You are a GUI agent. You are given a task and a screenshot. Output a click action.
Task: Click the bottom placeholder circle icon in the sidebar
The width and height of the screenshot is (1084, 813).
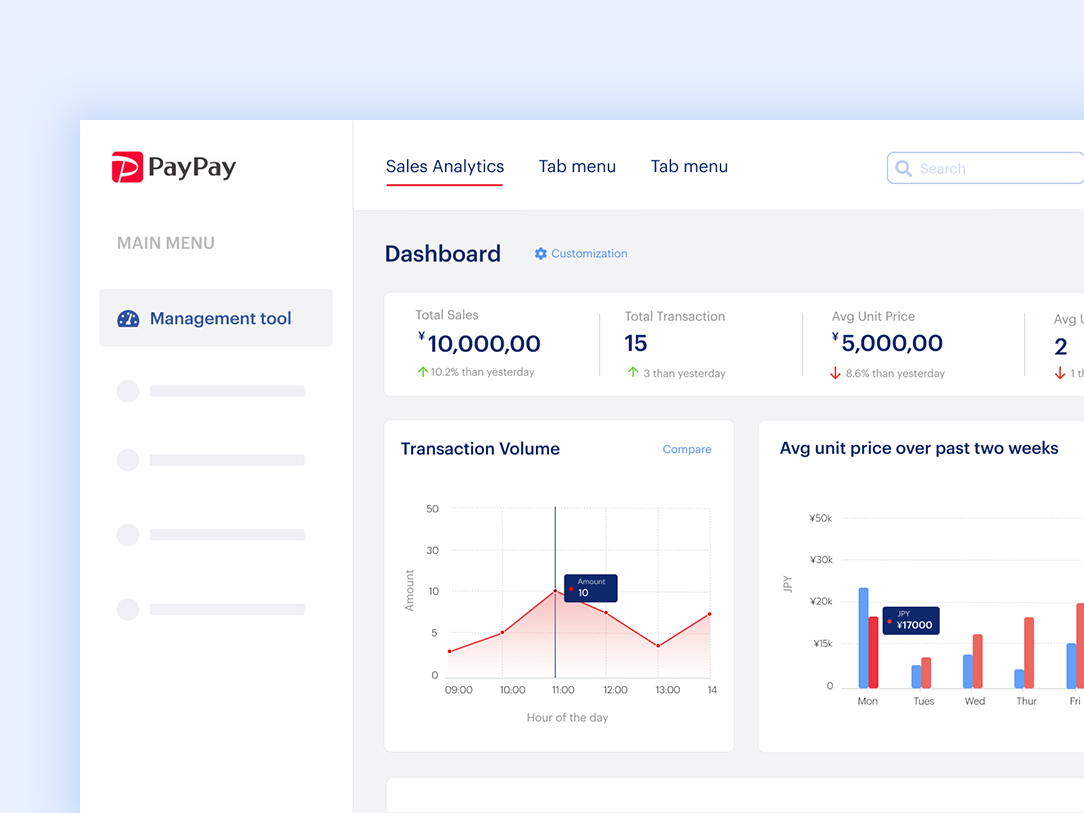pyautogui.click(x=127, y=609)
